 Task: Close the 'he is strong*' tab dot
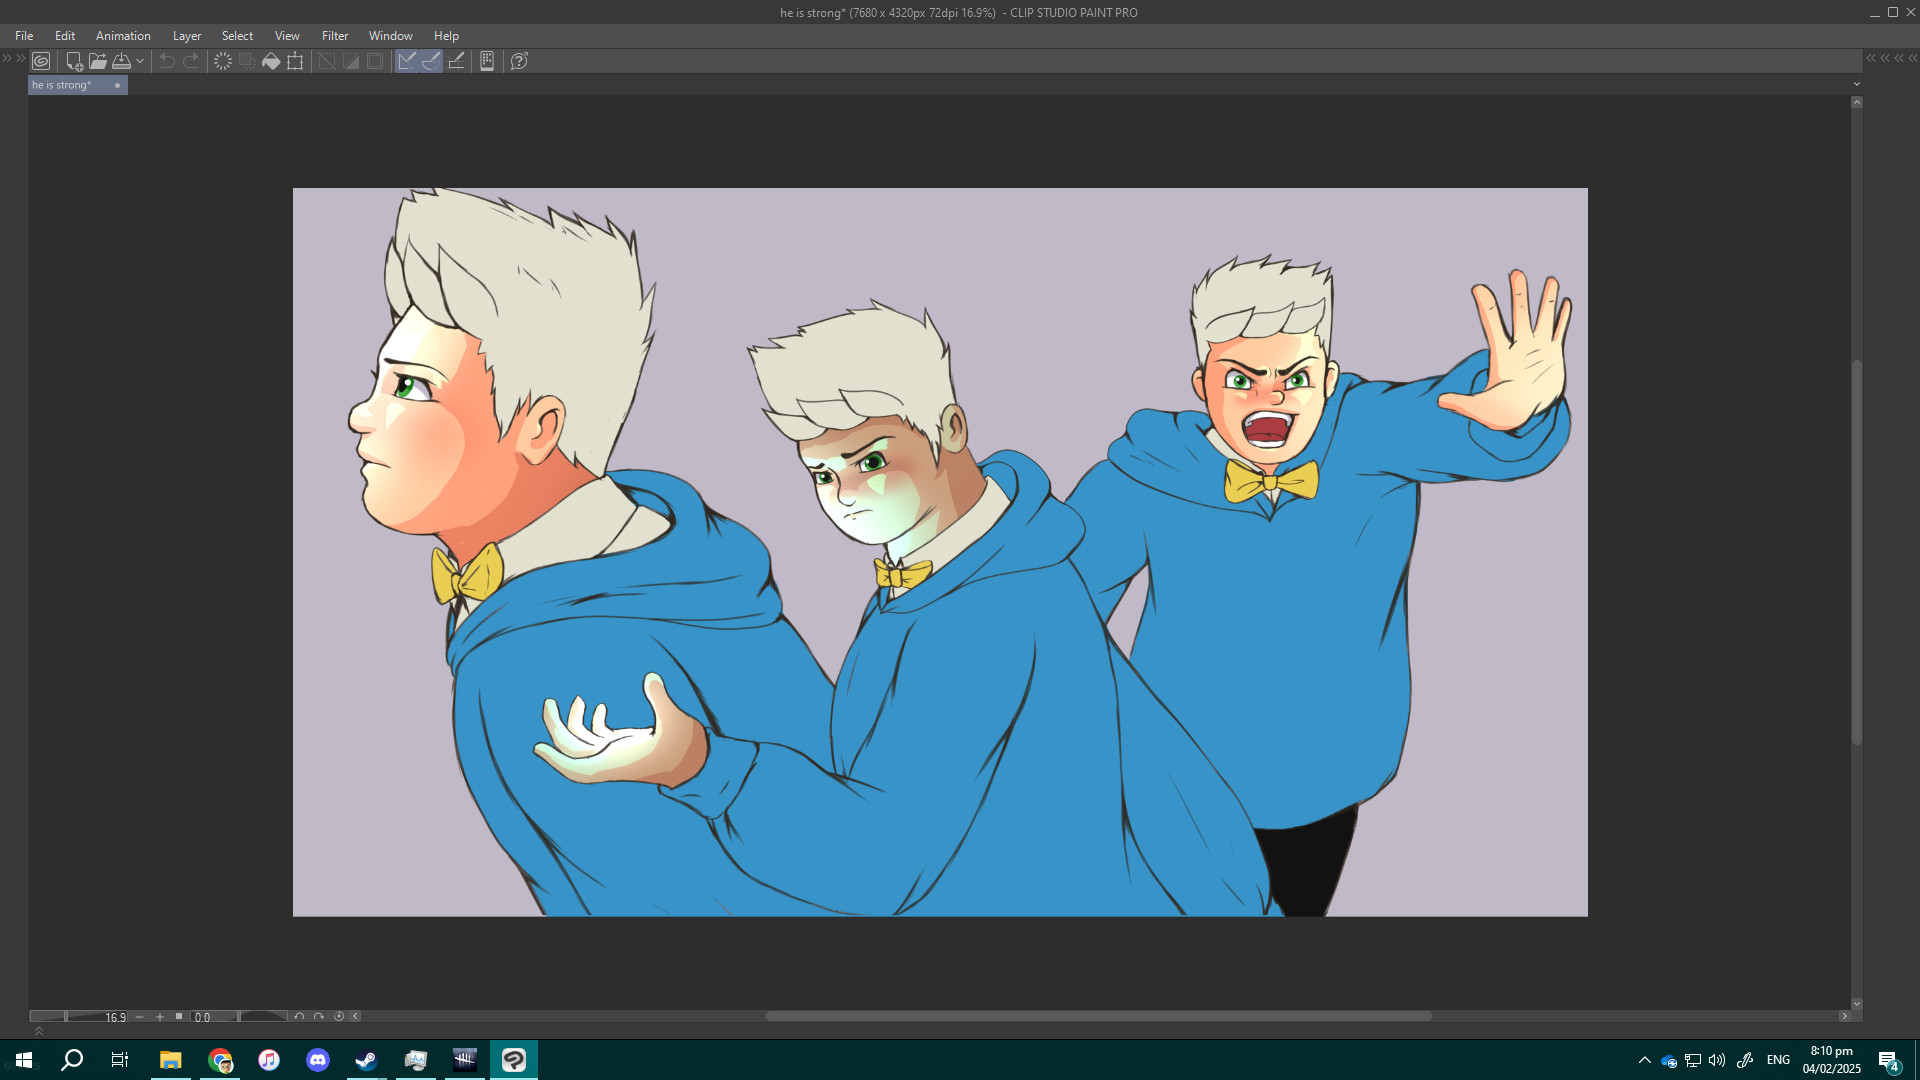[x=117, y=85]
